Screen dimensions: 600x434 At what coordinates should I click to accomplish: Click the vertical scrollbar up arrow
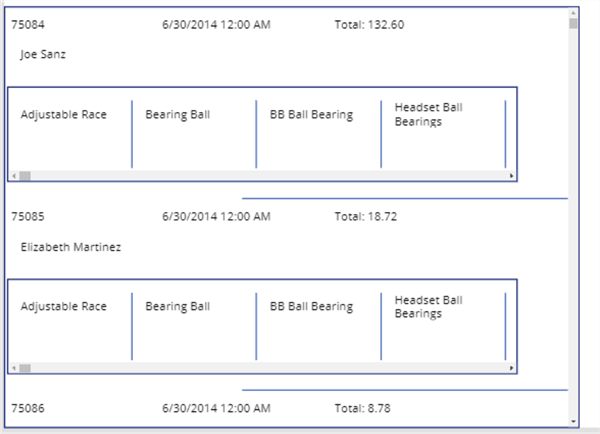573,11
